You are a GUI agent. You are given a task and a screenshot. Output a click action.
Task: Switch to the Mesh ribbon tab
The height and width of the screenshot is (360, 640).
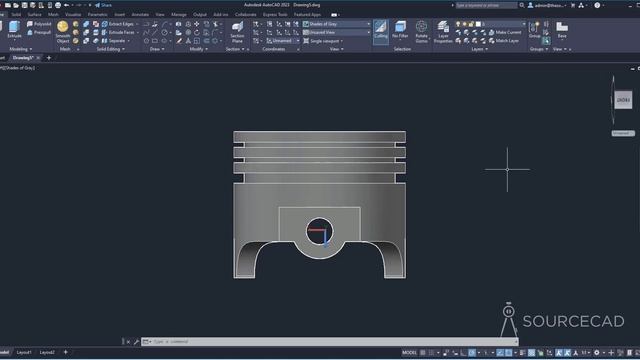[53, 14]
